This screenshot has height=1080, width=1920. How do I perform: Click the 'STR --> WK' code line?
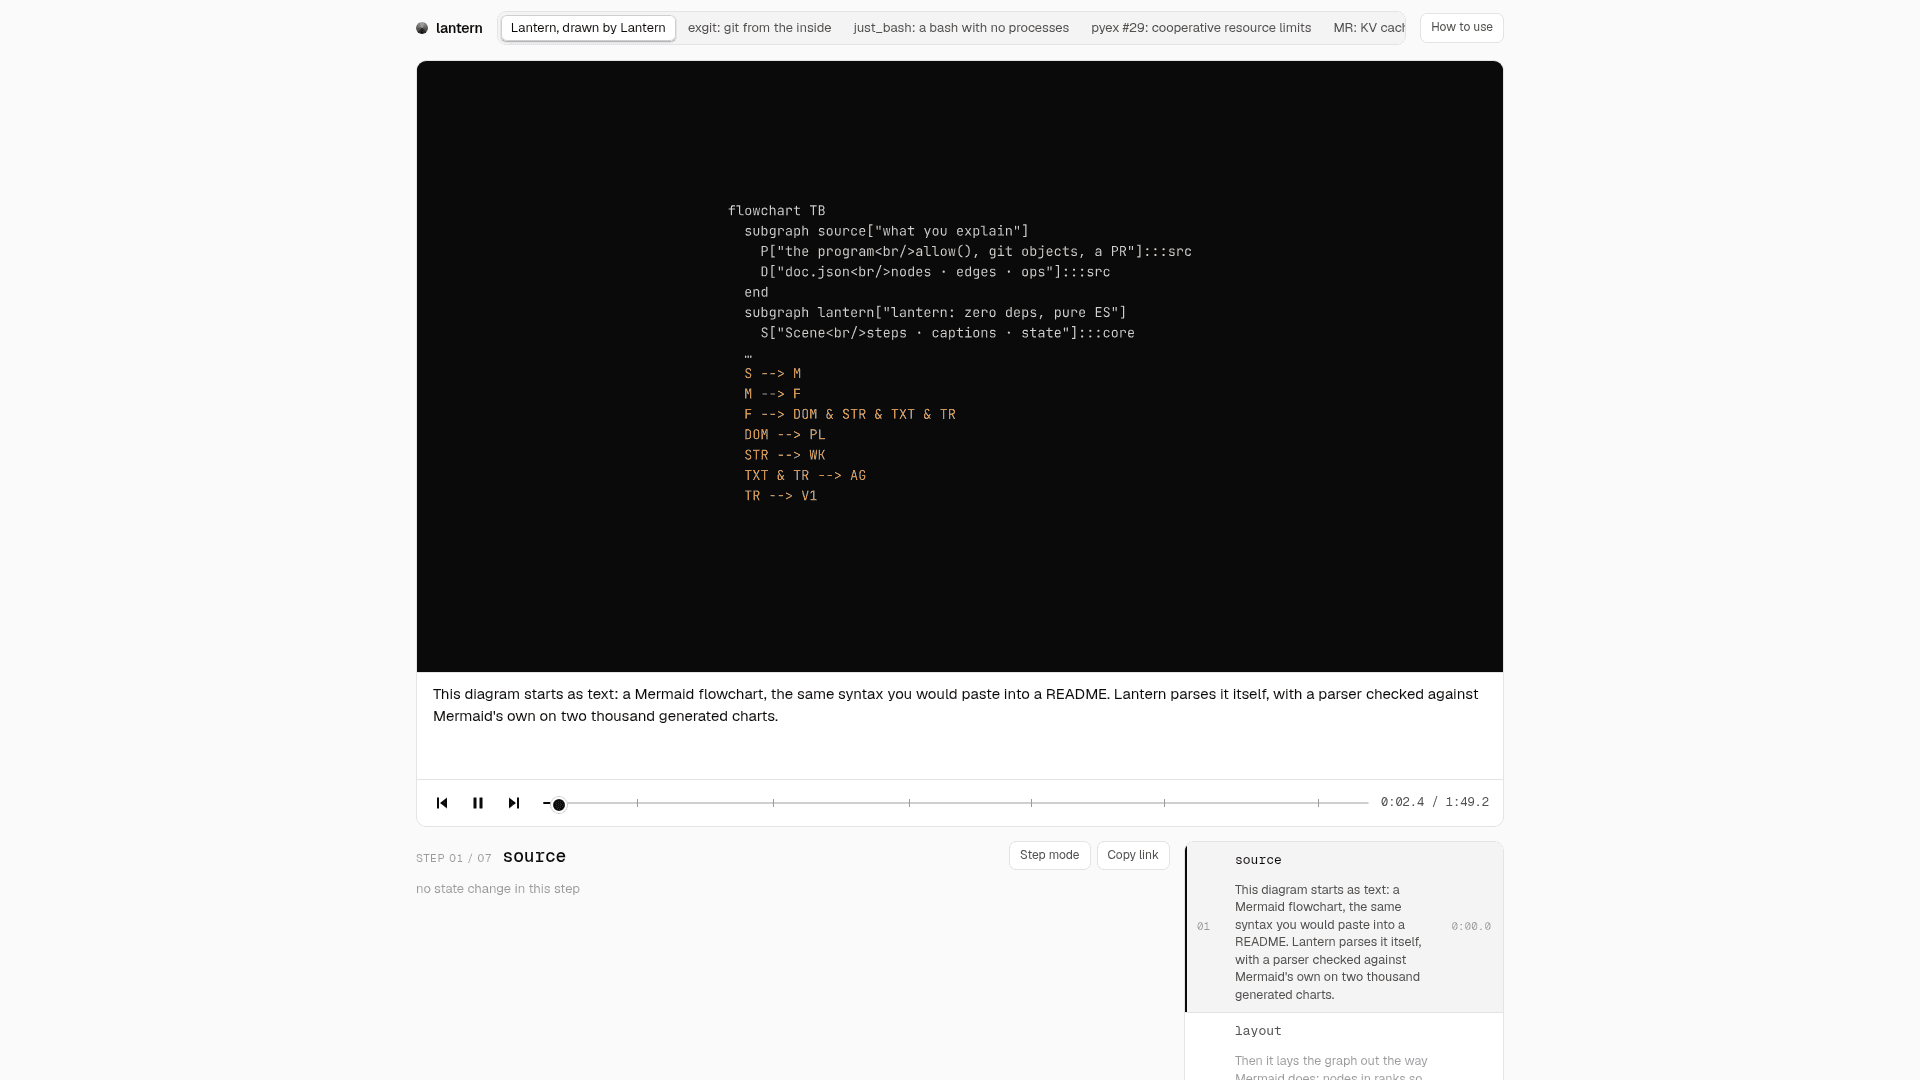pos(785,455)
